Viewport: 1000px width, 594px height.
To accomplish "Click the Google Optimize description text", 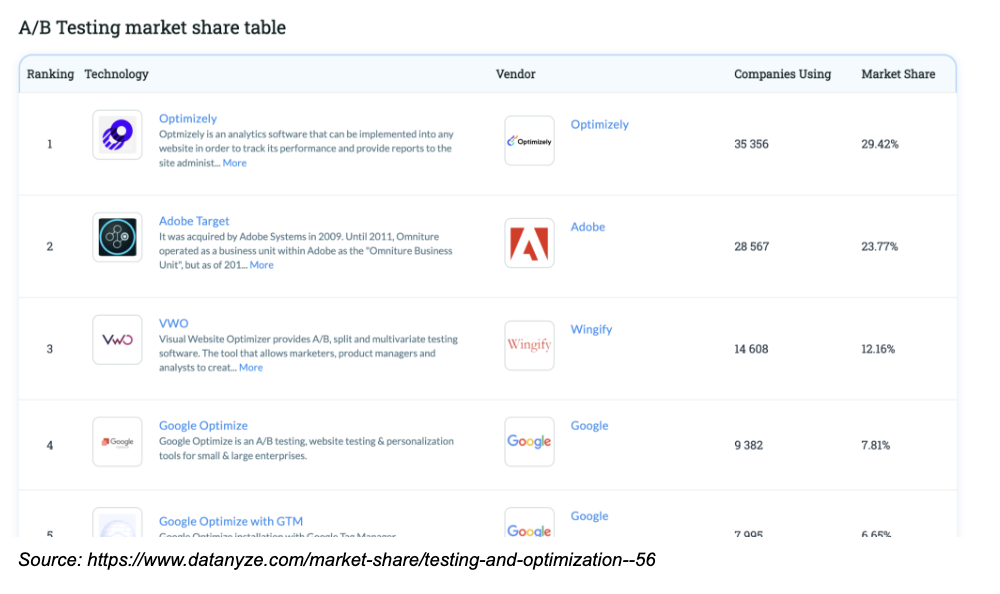I will (x=306, y=449).
